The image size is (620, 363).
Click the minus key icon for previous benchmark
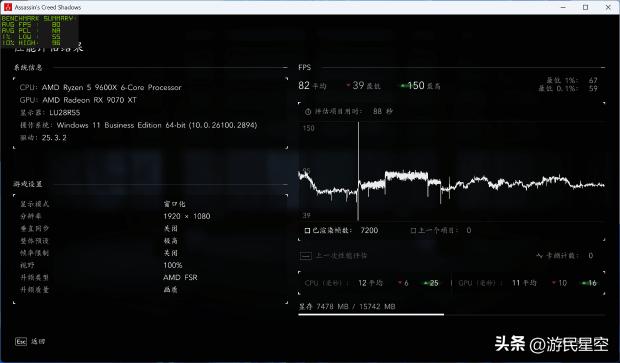[306, 256]
